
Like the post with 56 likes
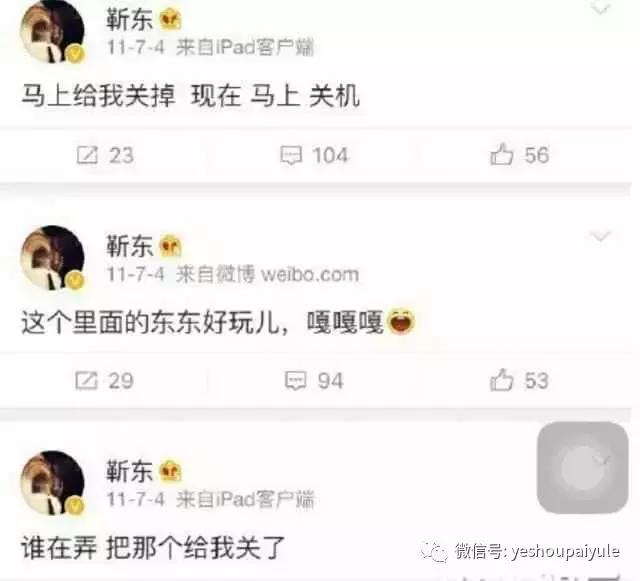[520, 155]
